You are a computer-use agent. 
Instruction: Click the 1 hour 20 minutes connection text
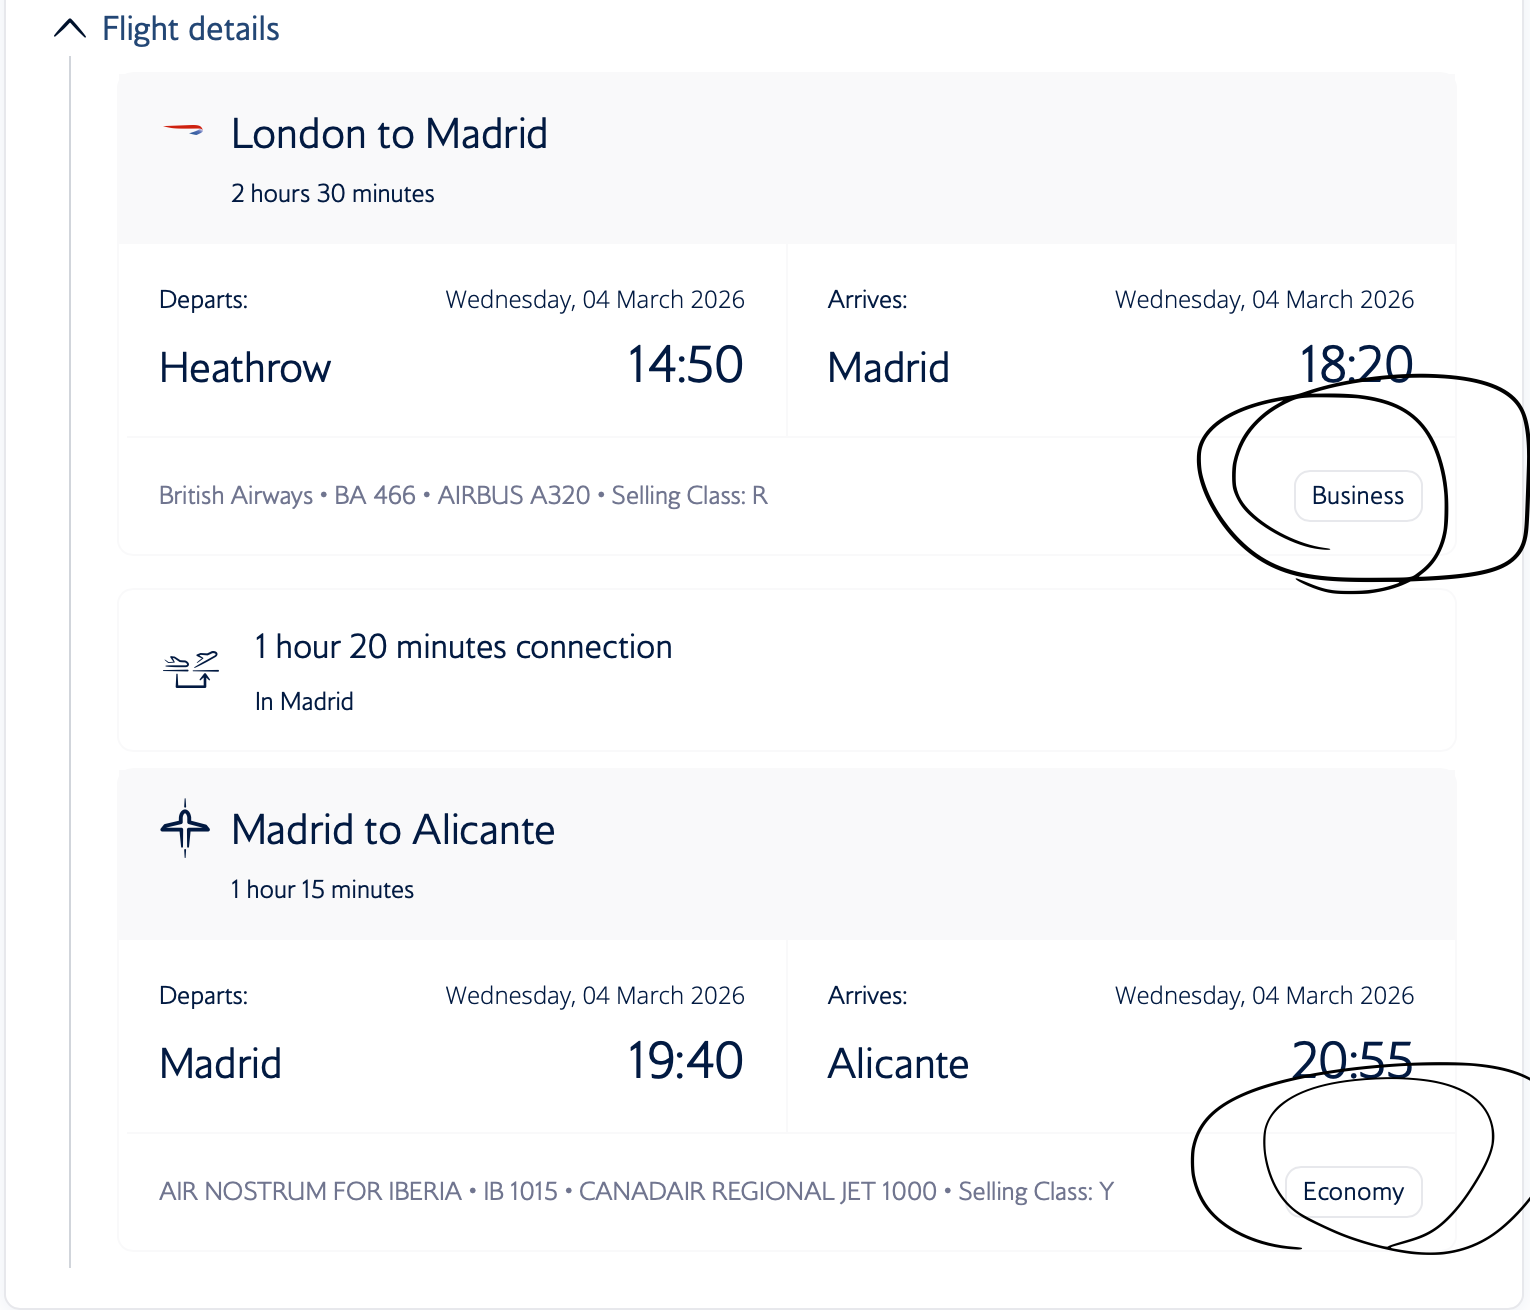463,647
